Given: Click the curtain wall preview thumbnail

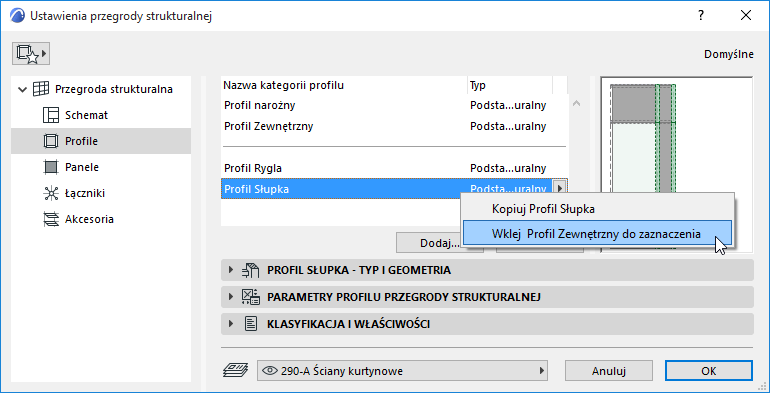Looking at the screenshot, I should point(676,165).
